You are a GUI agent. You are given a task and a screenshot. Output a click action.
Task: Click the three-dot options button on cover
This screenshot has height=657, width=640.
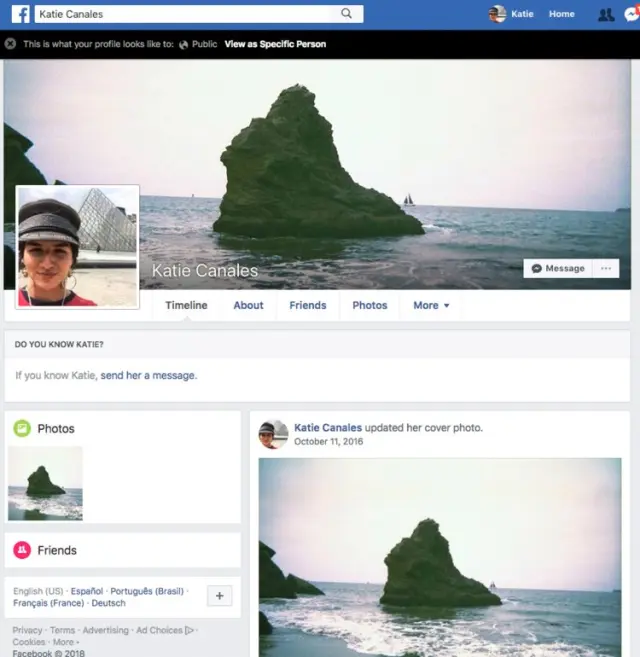tap(605, 268)
